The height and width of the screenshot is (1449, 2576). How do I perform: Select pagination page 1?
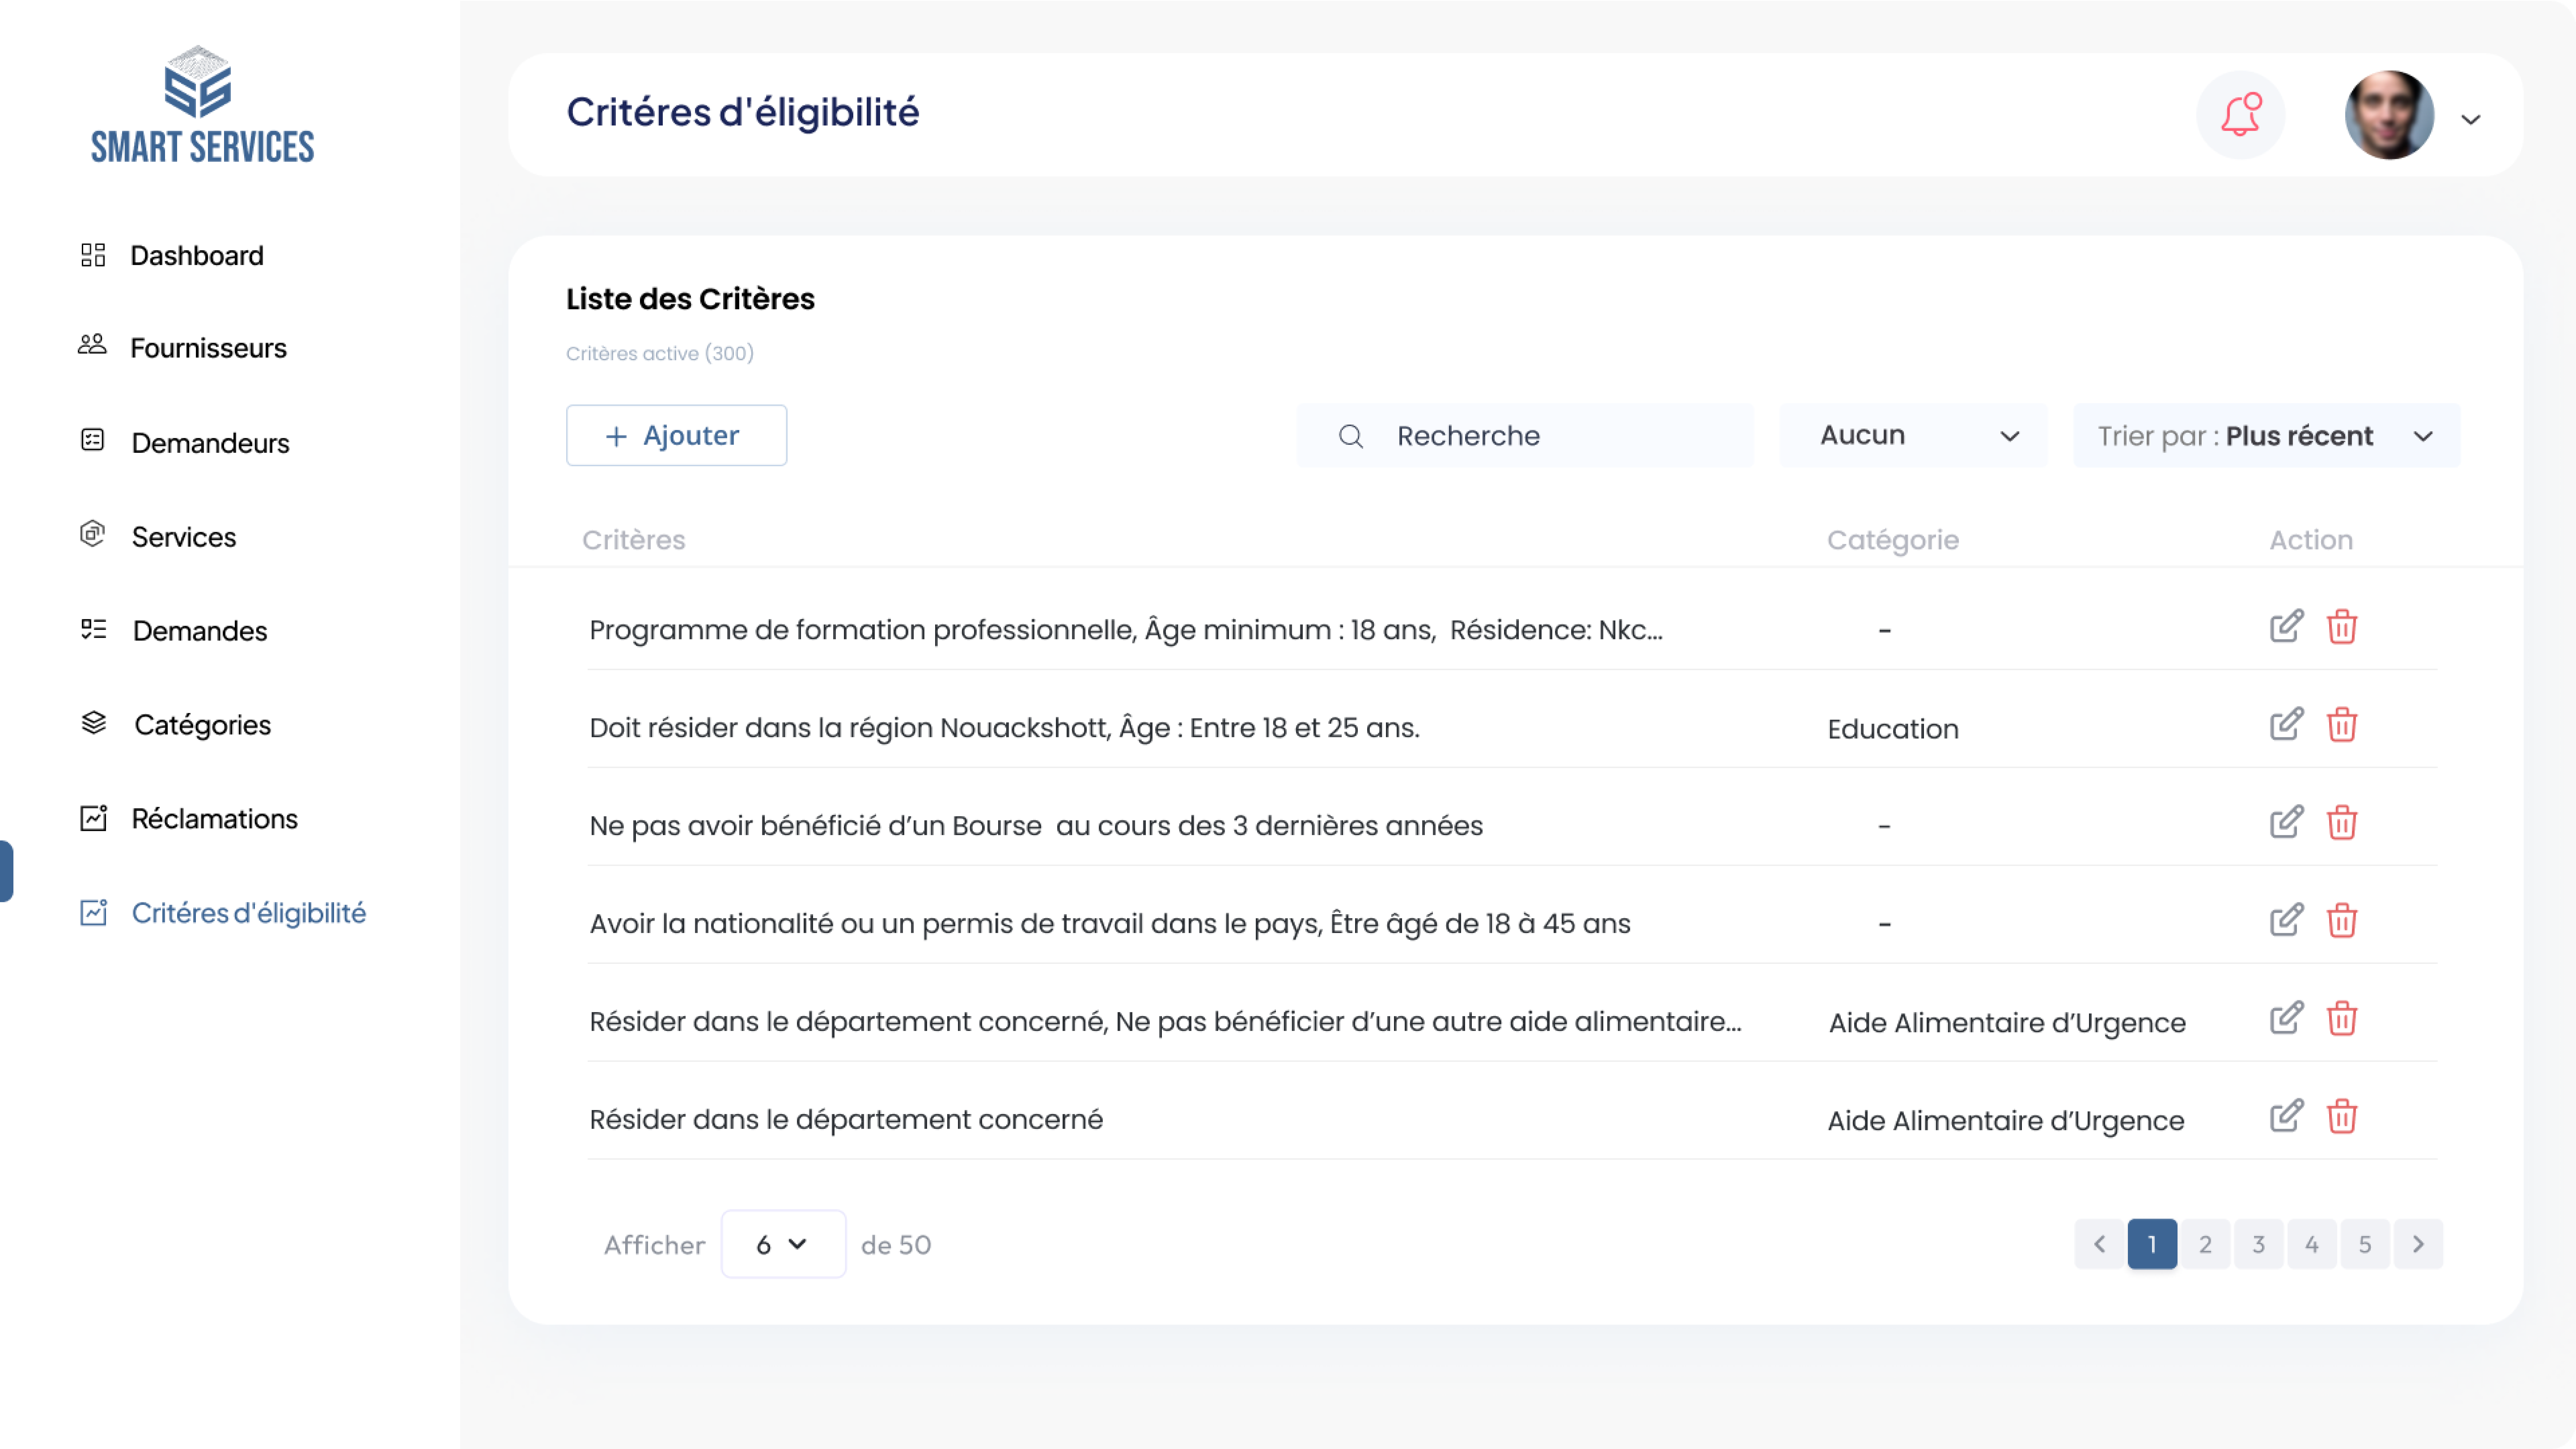tap(2152, 1244)
